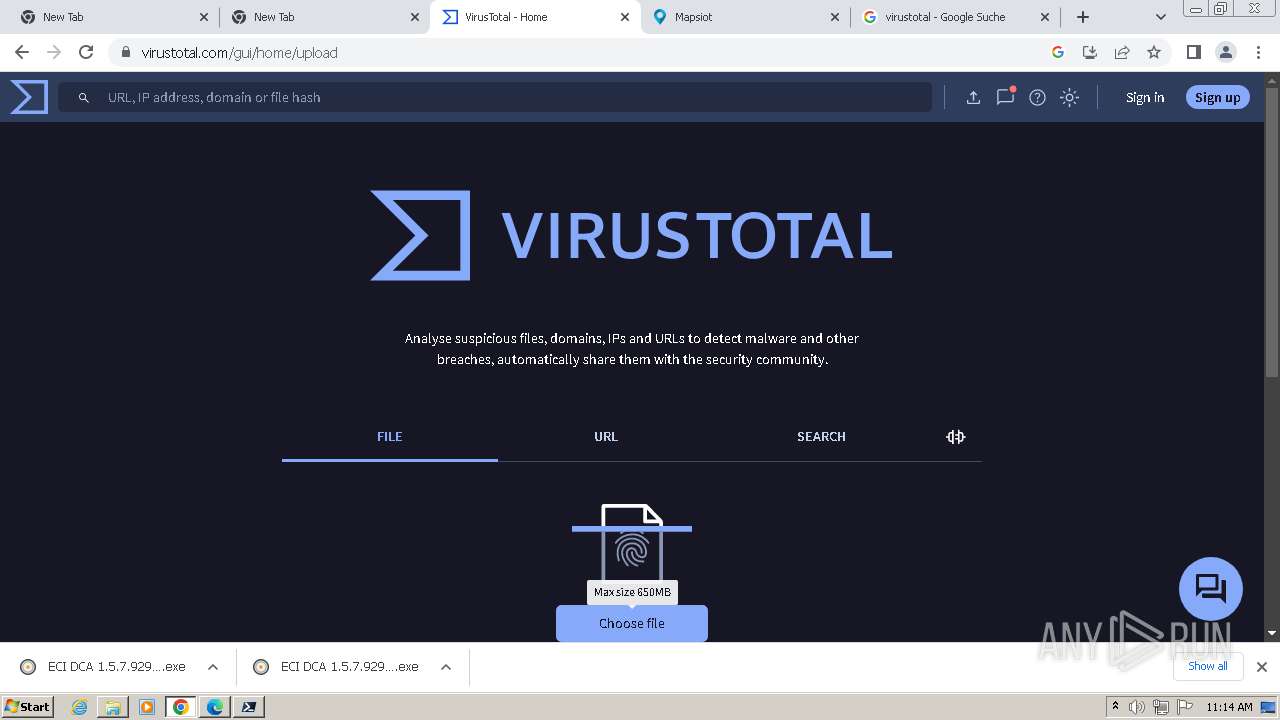Click the upload file icon in header

[973, 97]
